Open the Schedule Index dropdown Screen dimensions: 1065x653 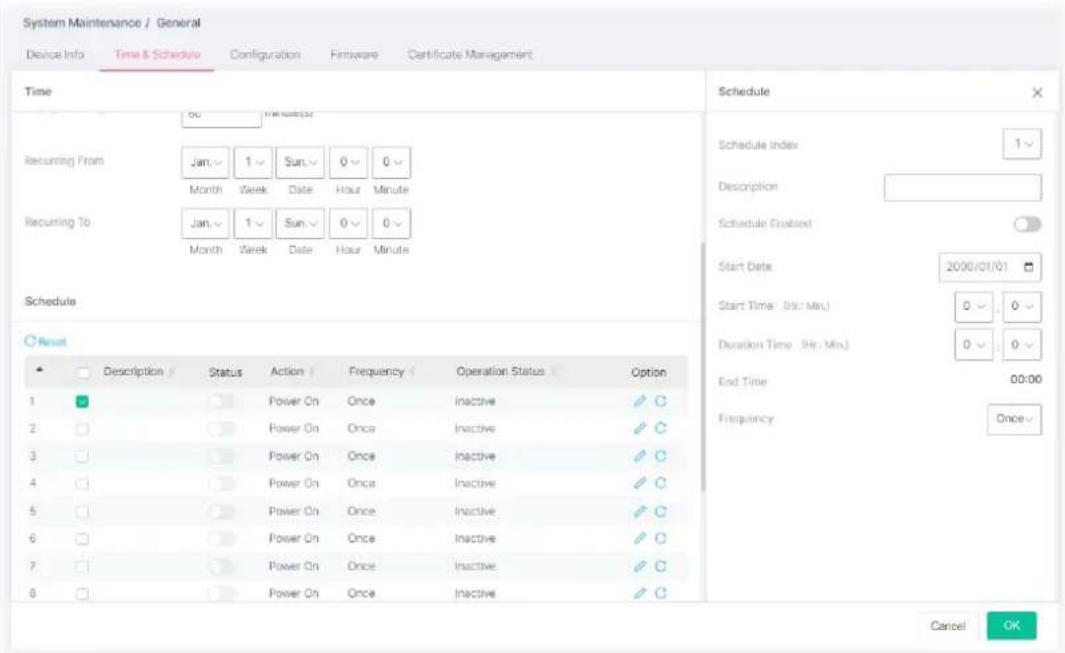(1022, 144)
